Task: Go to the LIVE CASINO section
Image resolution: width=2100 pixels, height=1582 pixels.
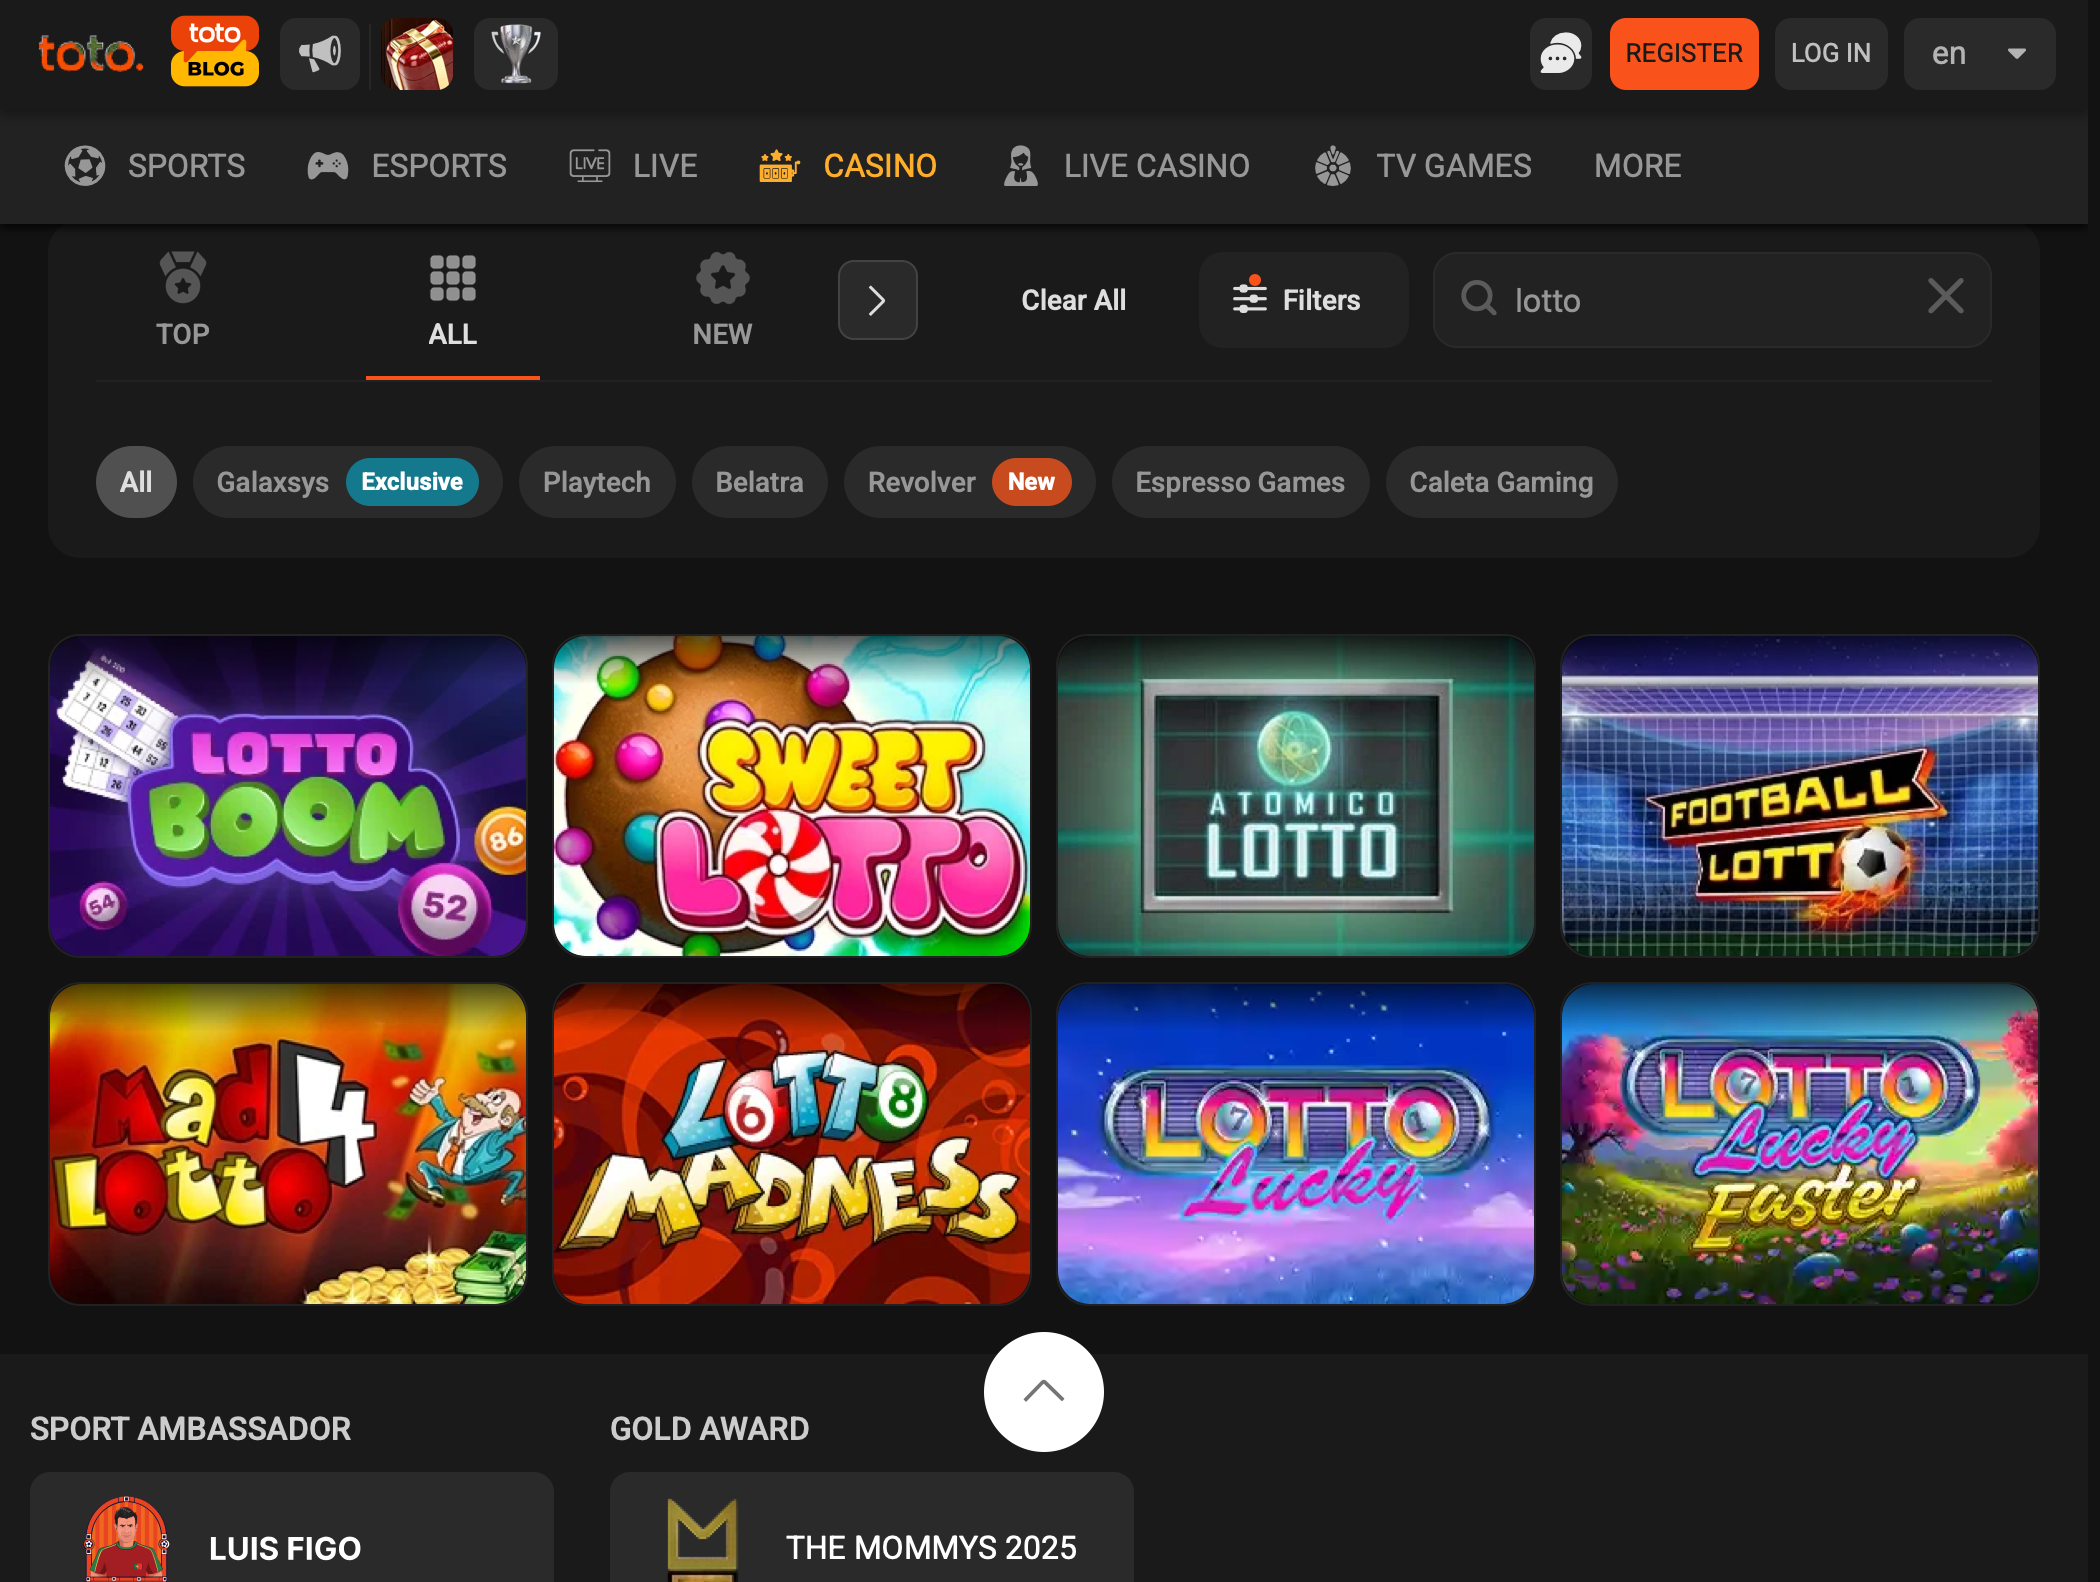Action: (1127, 166)
